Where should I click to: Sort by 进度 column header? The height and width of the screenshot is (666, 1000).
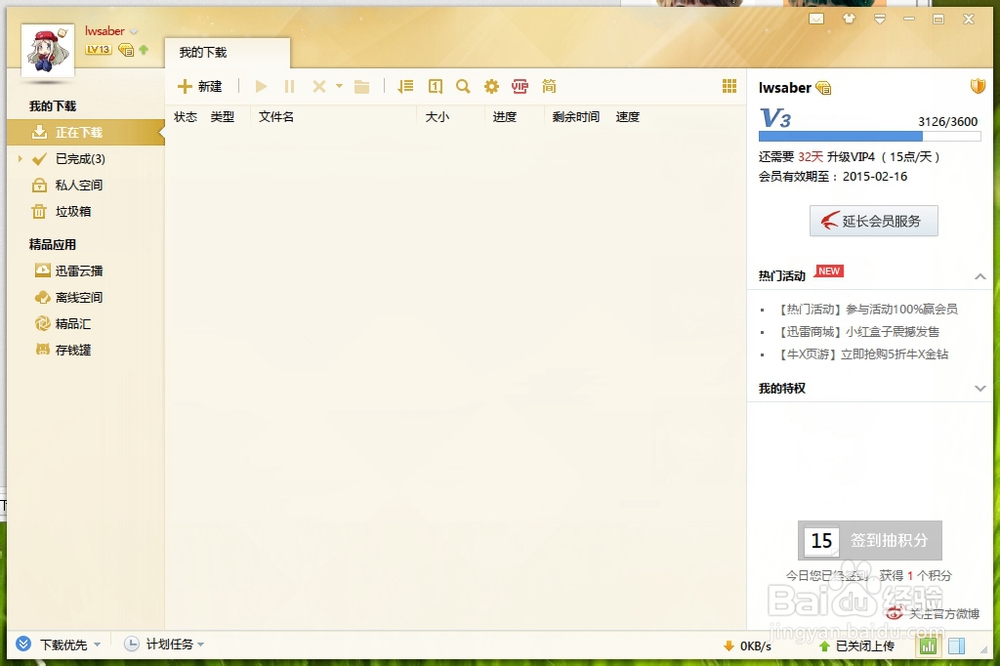[504, 117]
